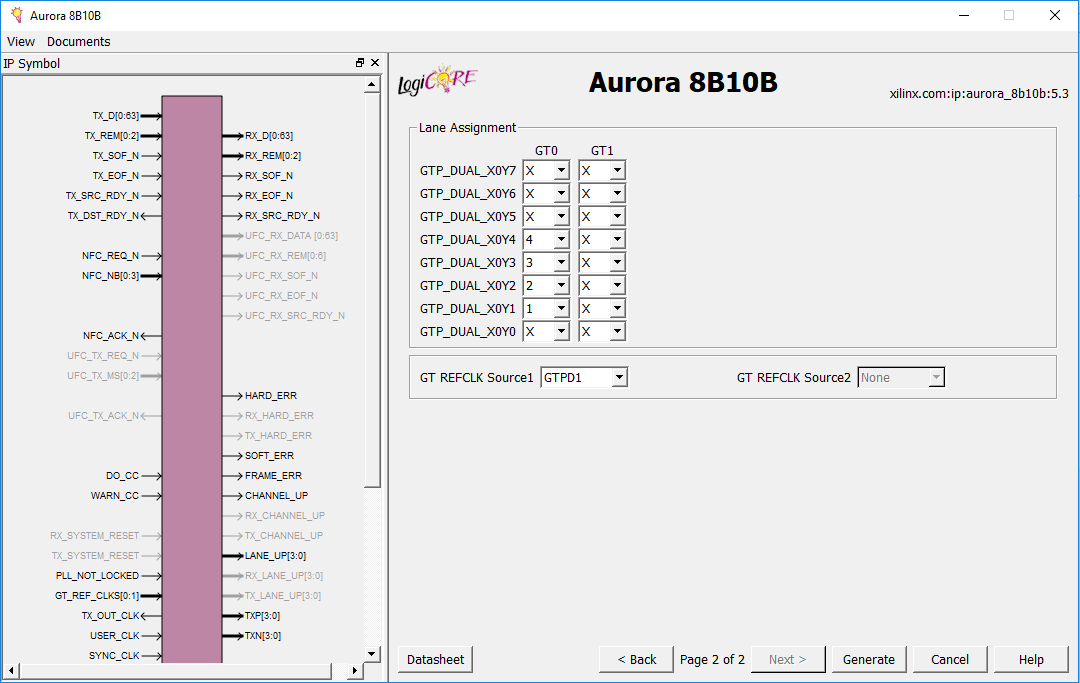The height and width of the screenshot is (683, 1080).
Task: Click the up arrow of the IP Symbol scrollbar
Action: [371, 83]
